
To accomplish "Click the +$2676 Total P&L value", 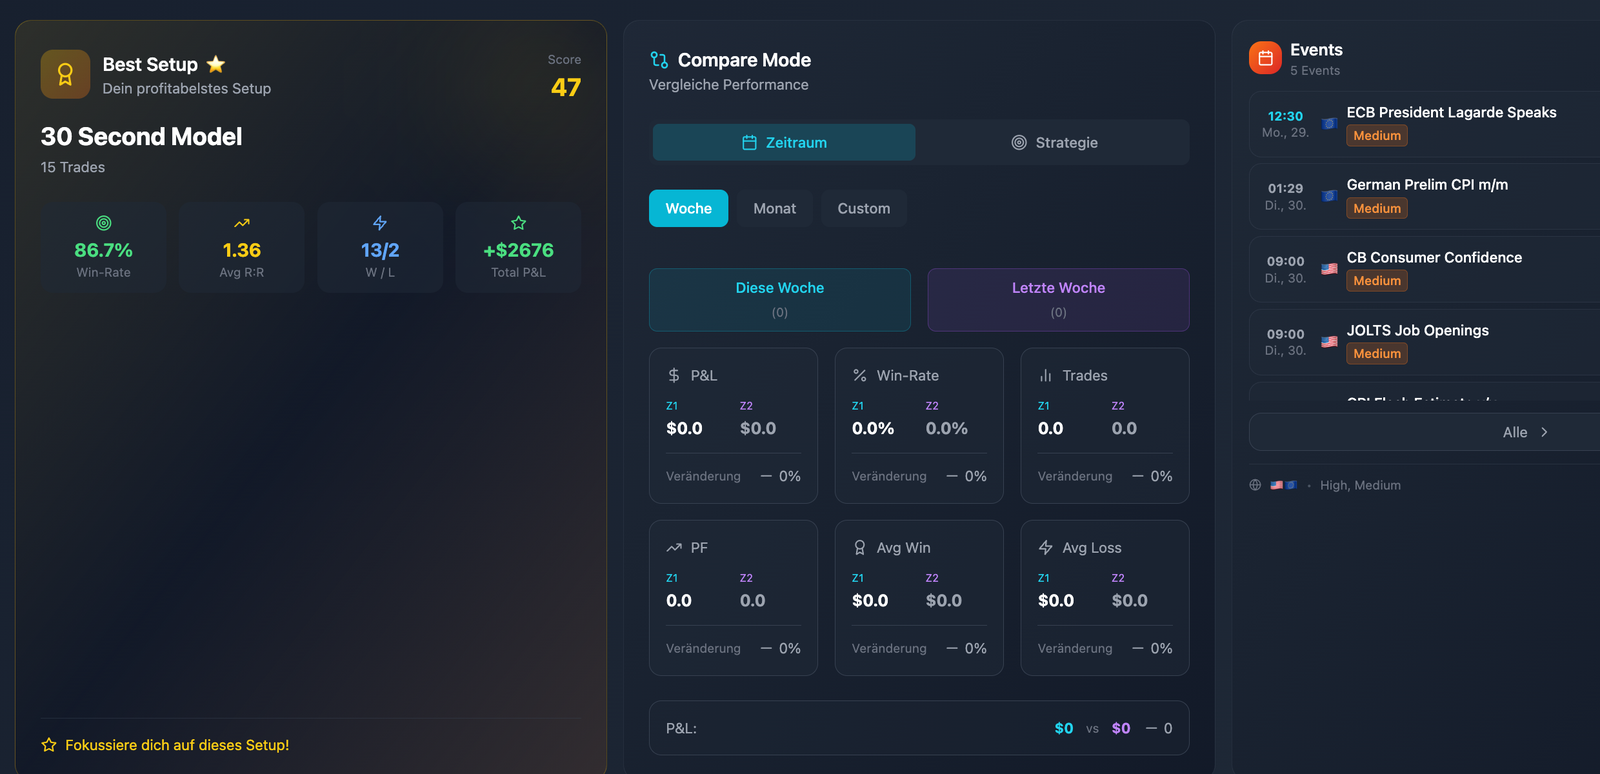I will click(518, 250).
